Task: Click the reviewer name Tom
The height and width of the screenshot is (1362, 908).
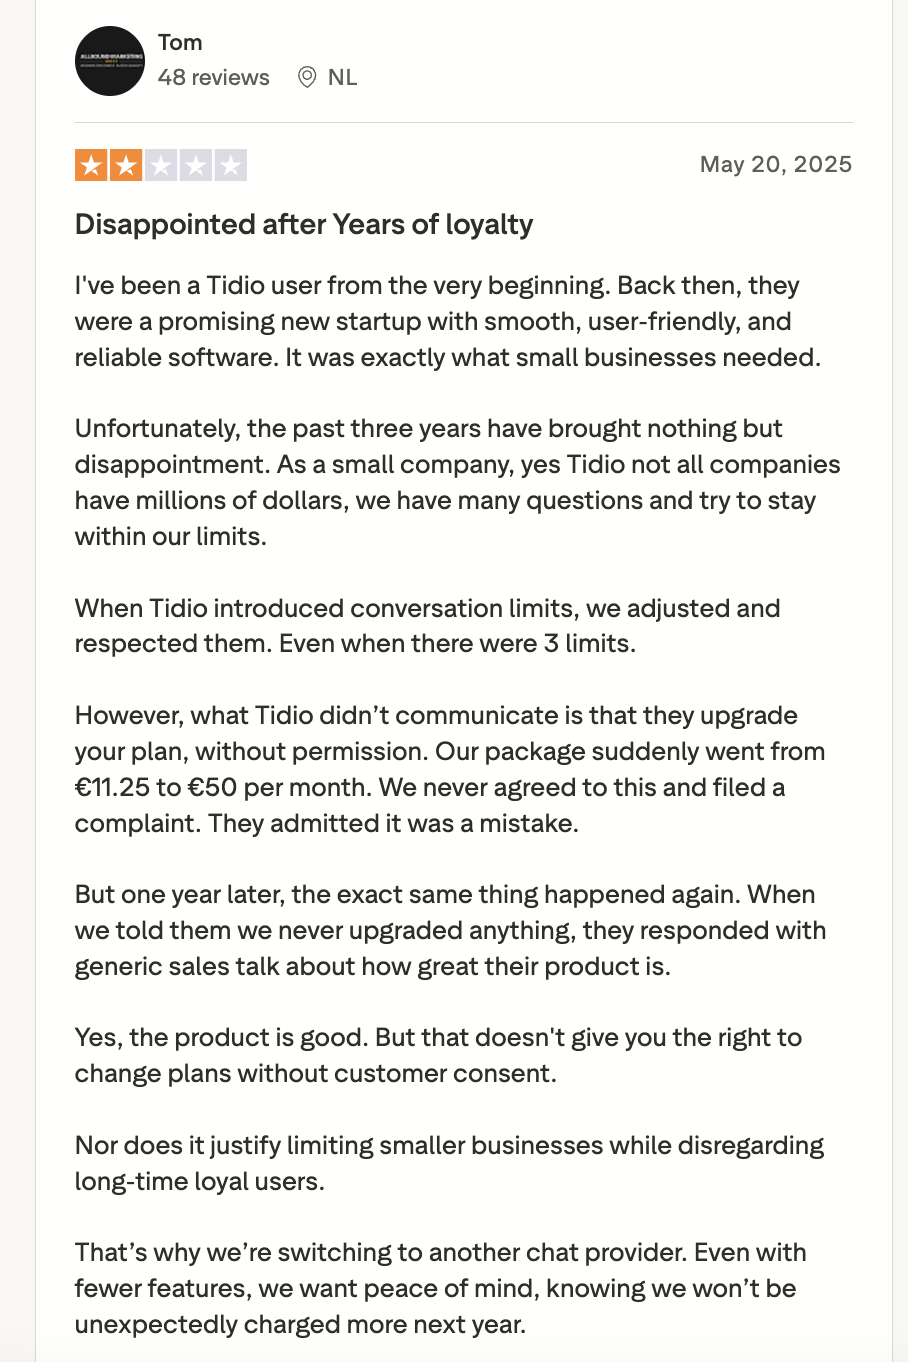Action: (180, 42)
